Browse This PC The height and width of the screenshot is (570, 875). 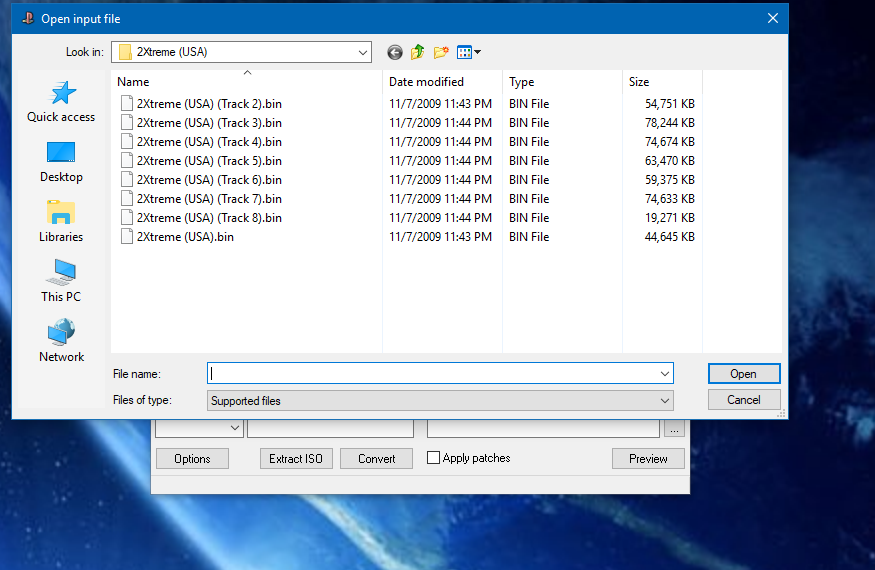click(x=61, y=281)
